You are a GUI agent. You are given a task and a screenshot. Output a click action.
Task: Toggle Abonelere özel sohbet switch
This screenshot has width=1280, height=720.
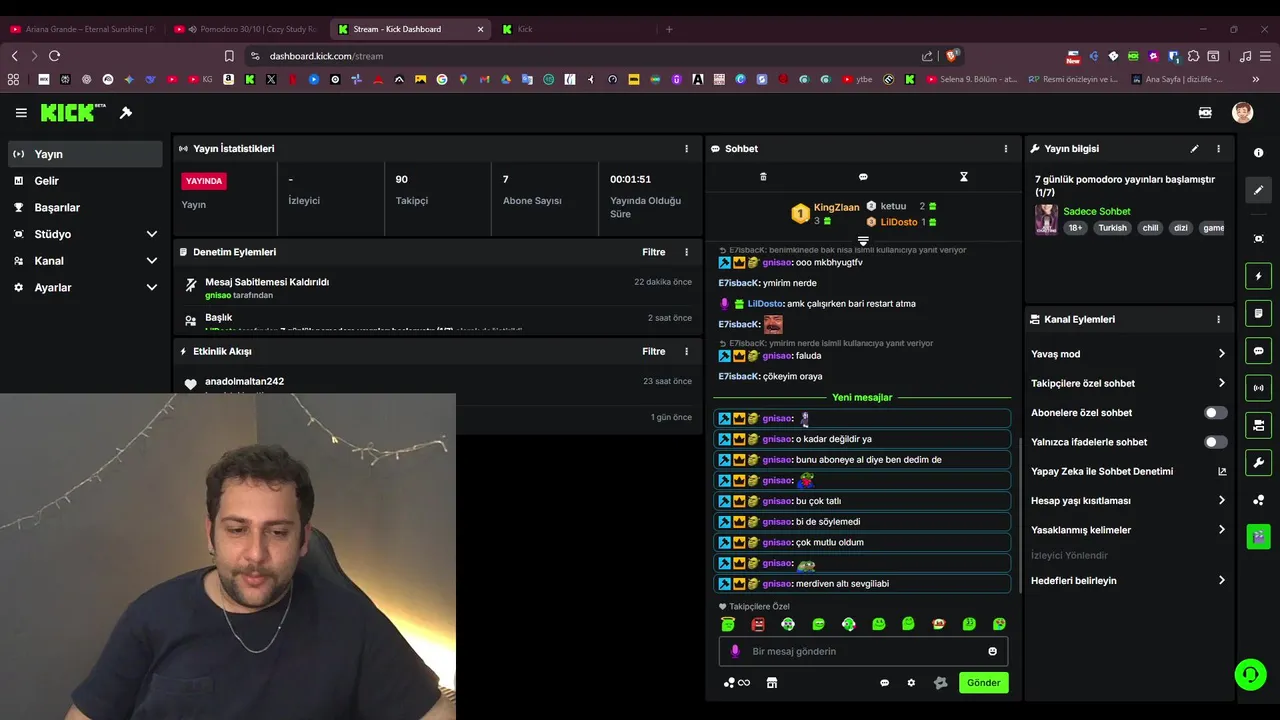click(1215, 413)
